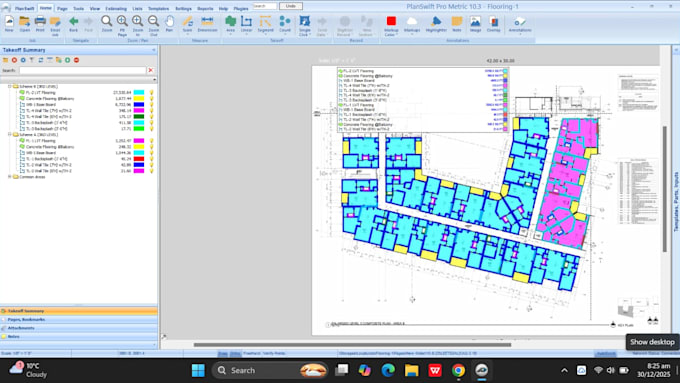Click the refresh arrows icon in Takeoff Summary toolbar

(41, 60)
